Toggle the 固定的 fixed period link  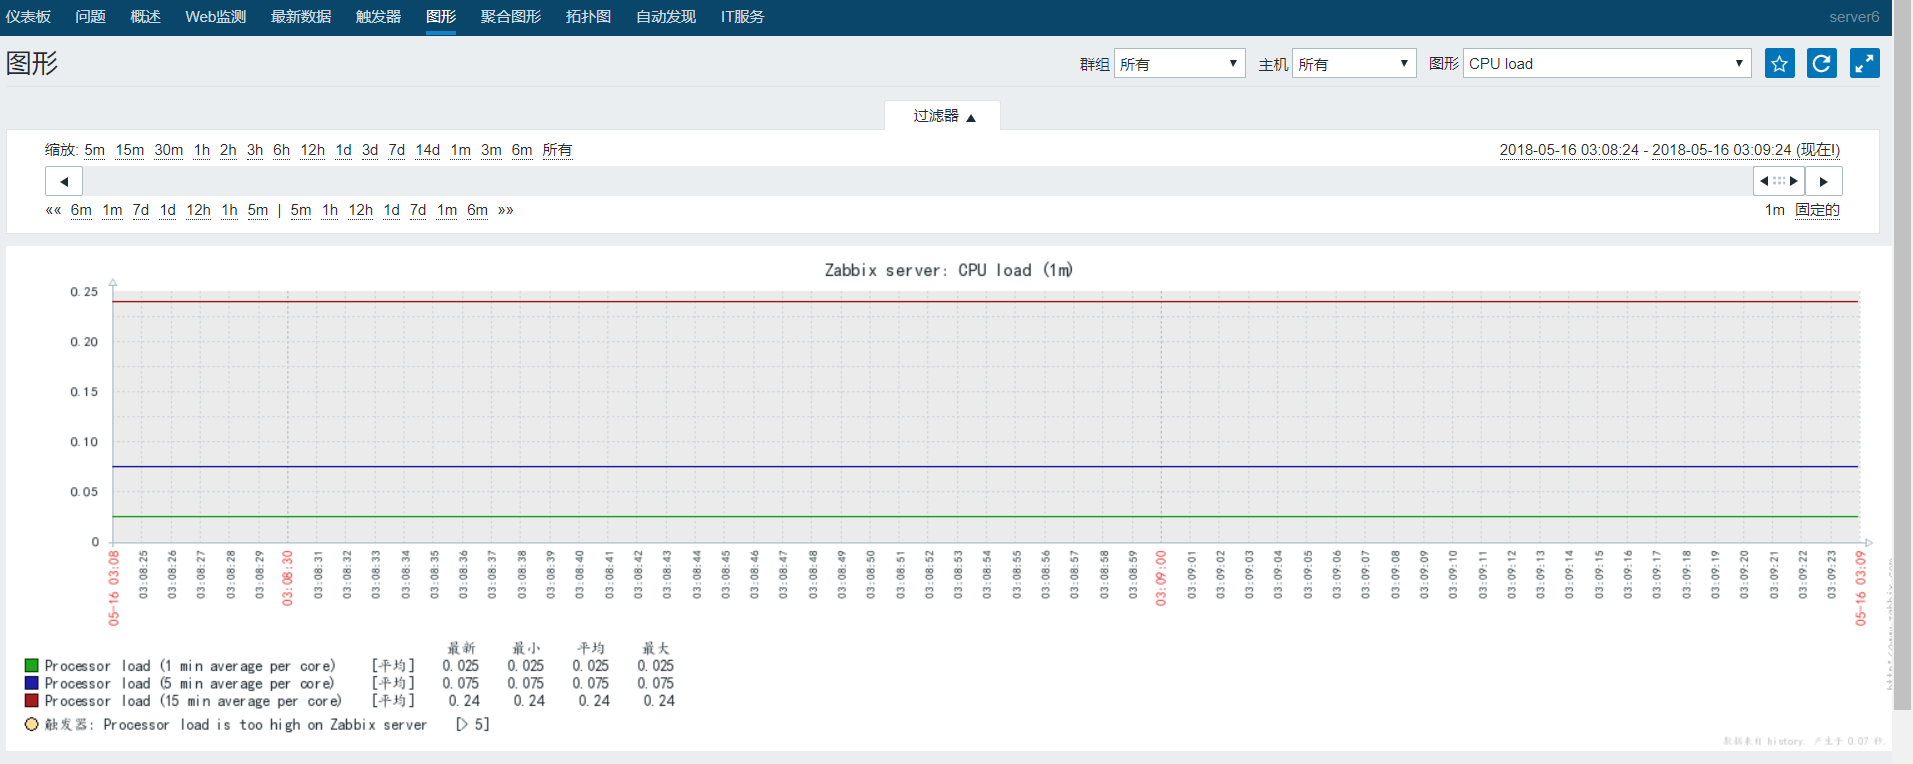1817,210
